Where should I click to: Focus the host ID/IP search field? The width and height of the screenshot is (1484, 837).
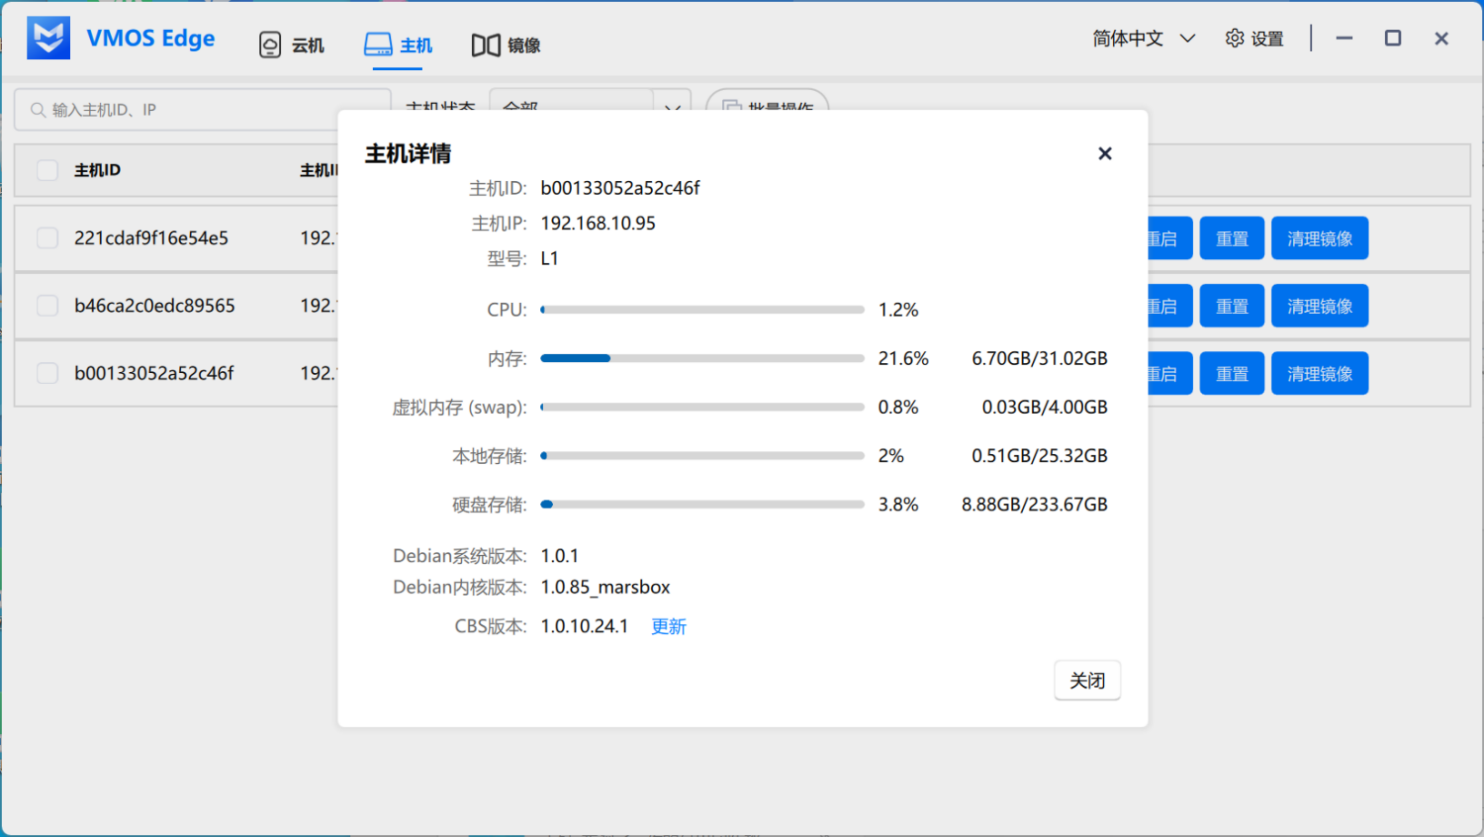pos(210,110)
